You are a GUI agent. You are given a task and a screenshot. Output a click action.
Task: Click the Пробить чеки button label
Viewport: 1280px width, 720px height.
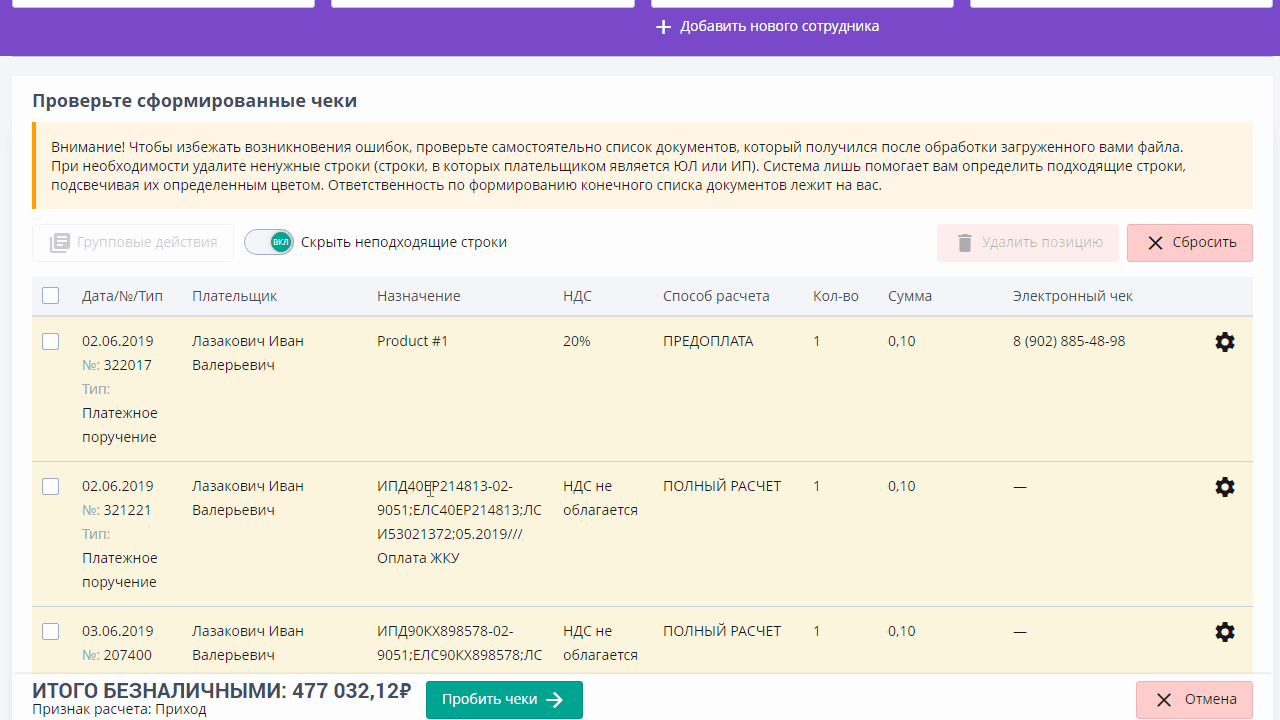(490, 700)
